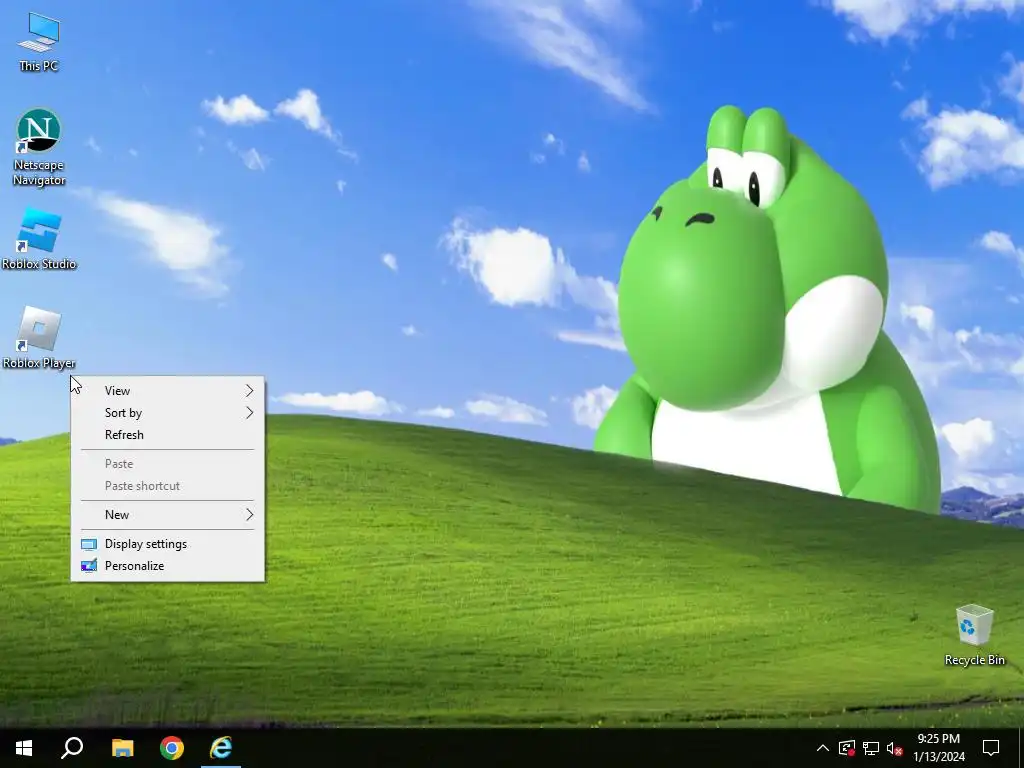
Task: Select the Recycle Bin icon
Action: click(974, 635)
